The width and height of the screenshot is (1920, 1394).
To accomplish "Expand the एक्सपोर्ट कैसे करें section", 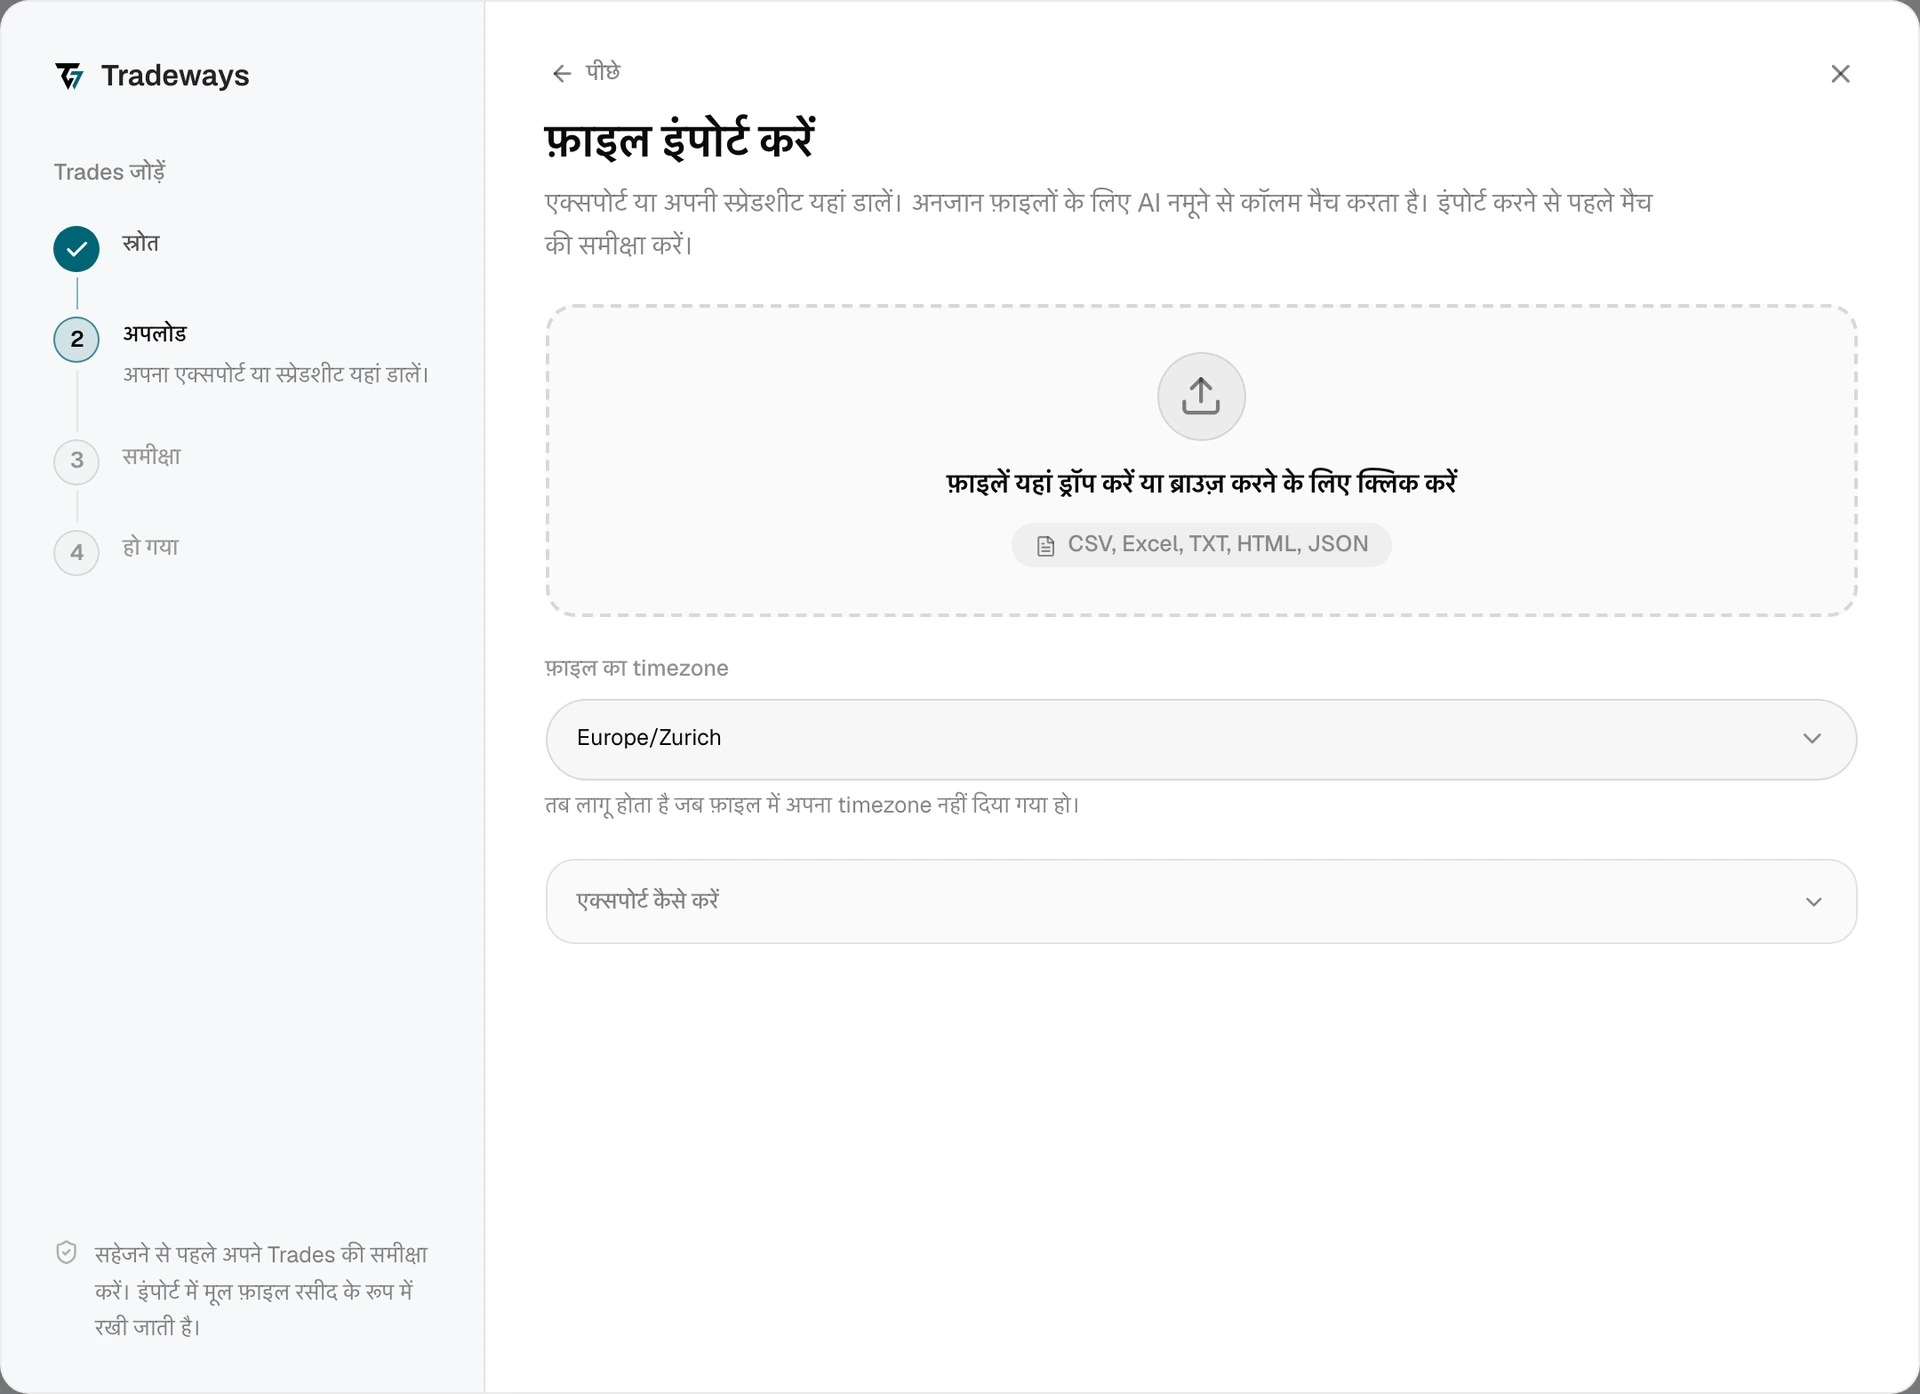I will [x=1201, y=901].
